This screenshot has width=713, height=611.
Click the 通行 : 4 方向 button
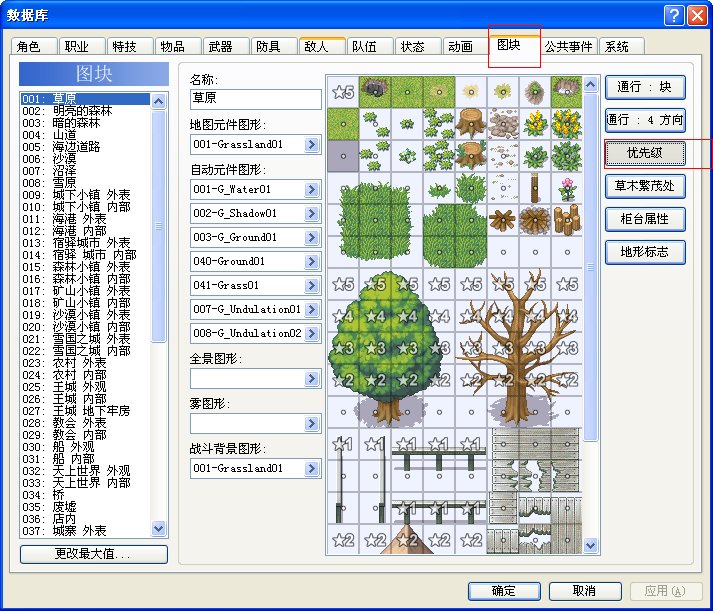[x=645, y=120]
